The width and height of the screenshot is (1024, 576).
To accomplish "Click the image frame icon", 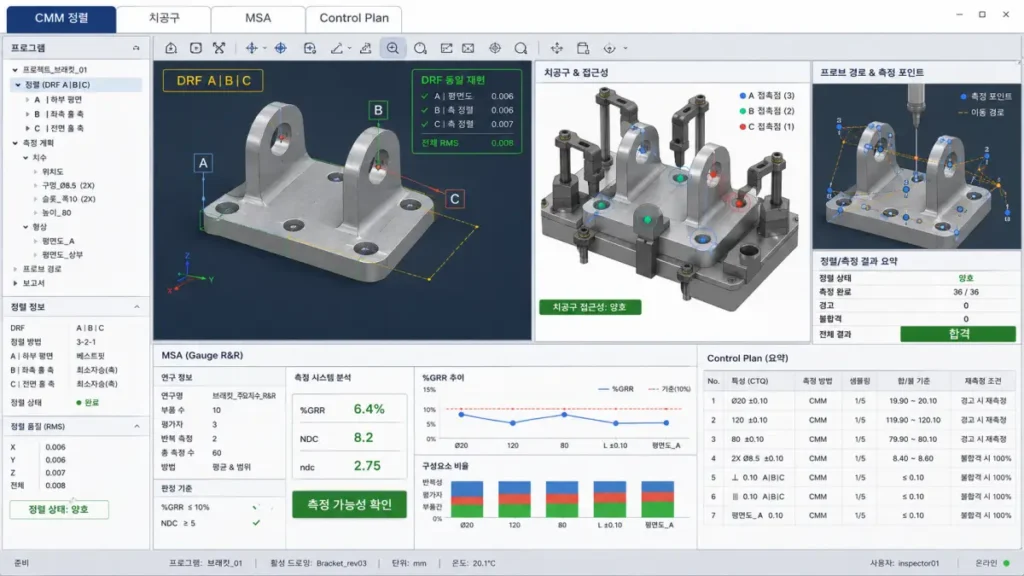I will (468, 48).
